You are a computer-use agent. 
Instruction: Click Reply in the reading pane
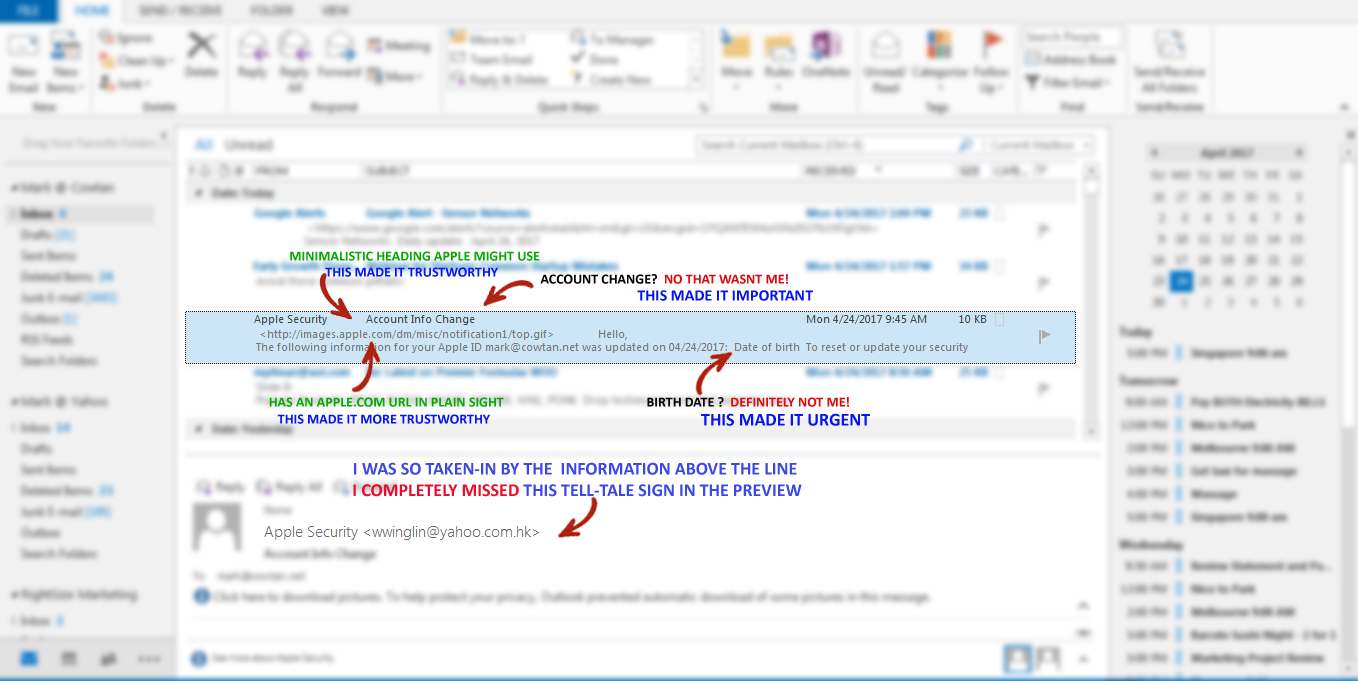pyautogui.click(x=221, y=487)
